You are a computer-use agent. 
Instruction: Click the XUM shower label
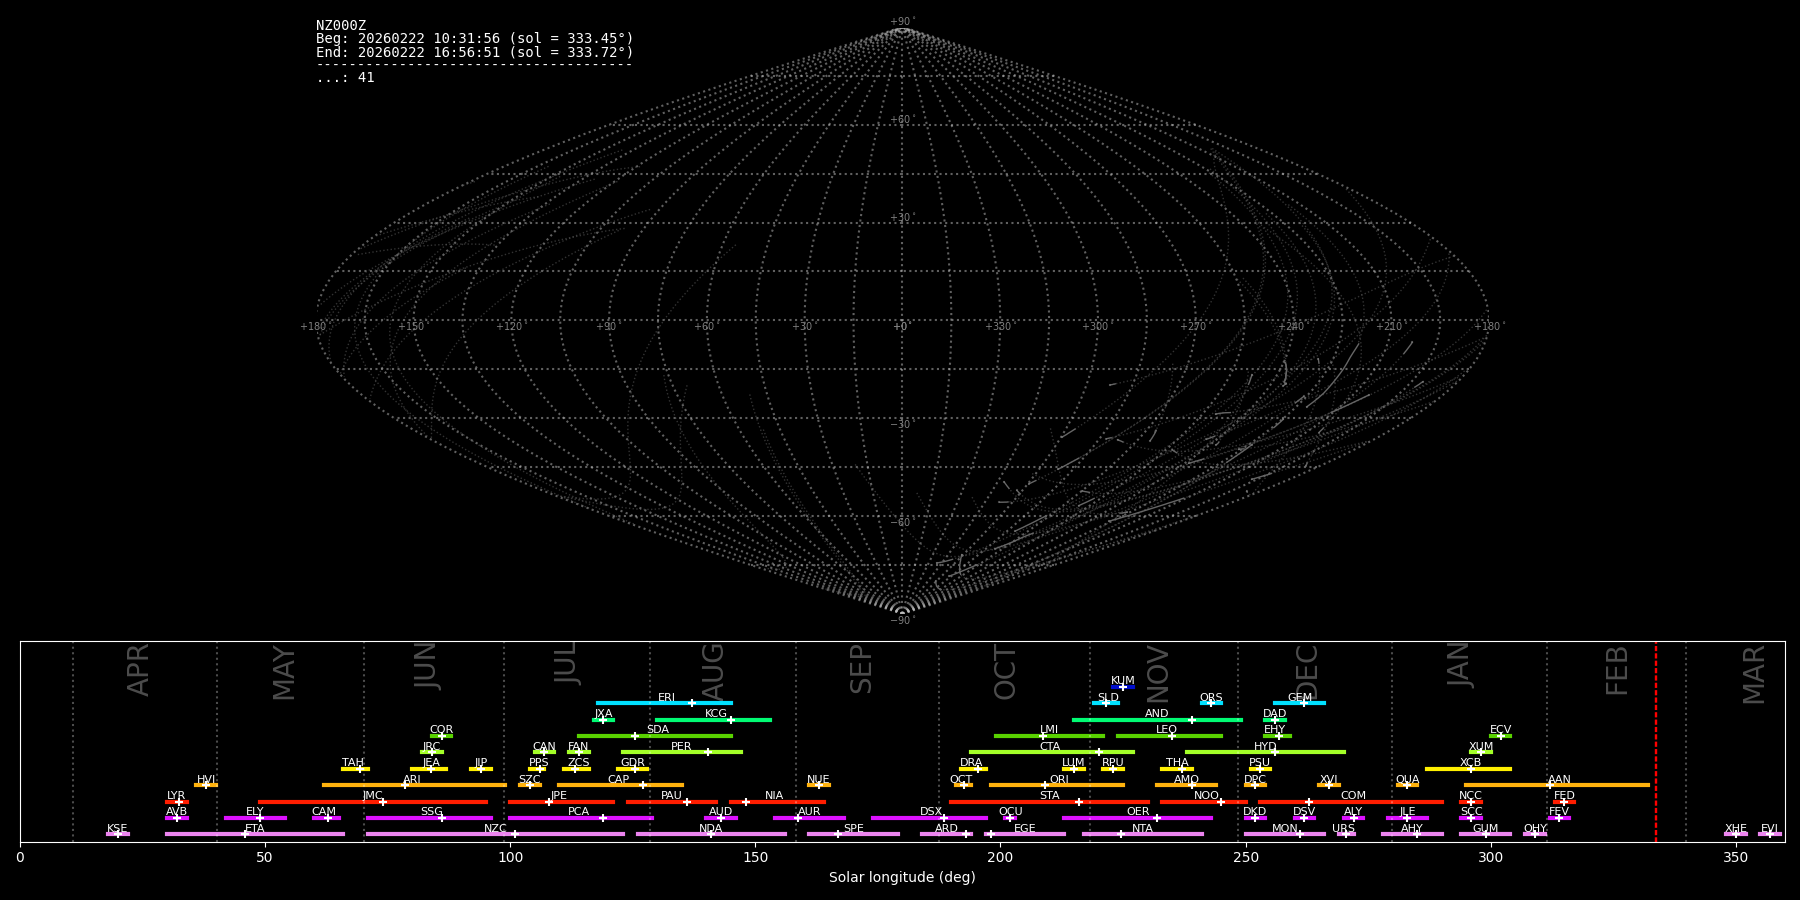(1481, 747)
